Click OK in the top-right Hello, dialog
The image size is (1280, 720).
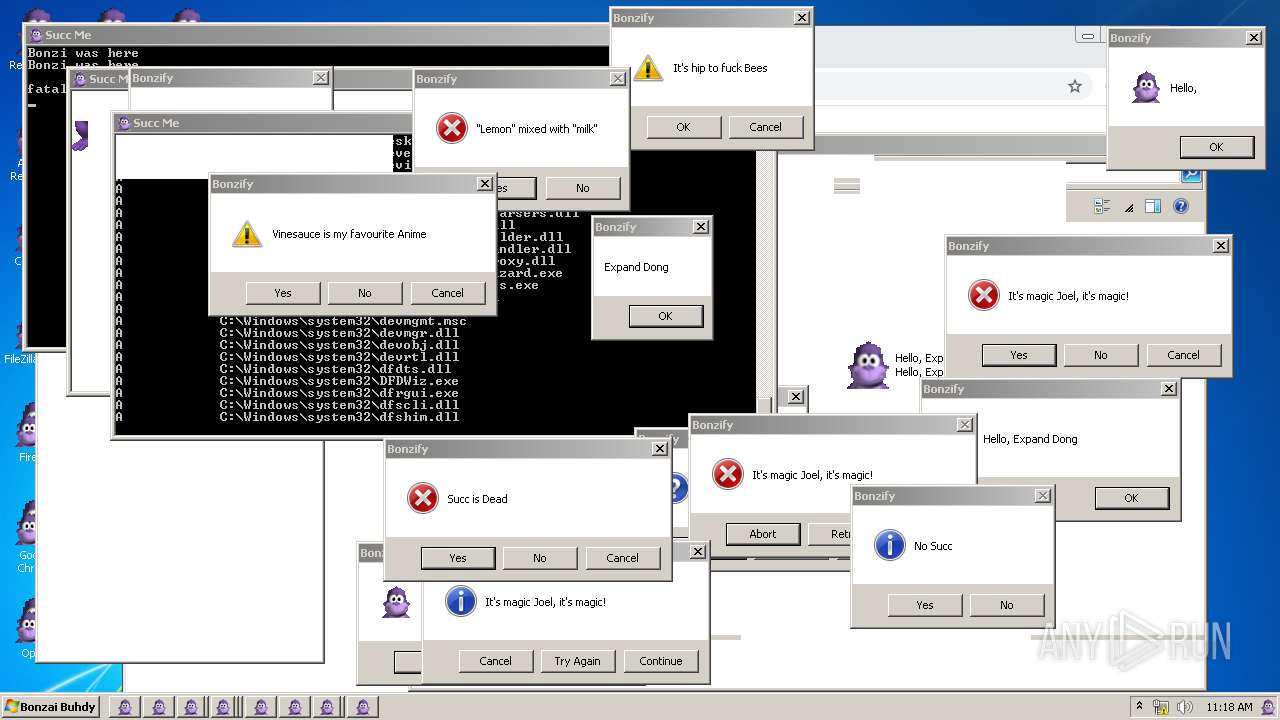[1216, 147]
